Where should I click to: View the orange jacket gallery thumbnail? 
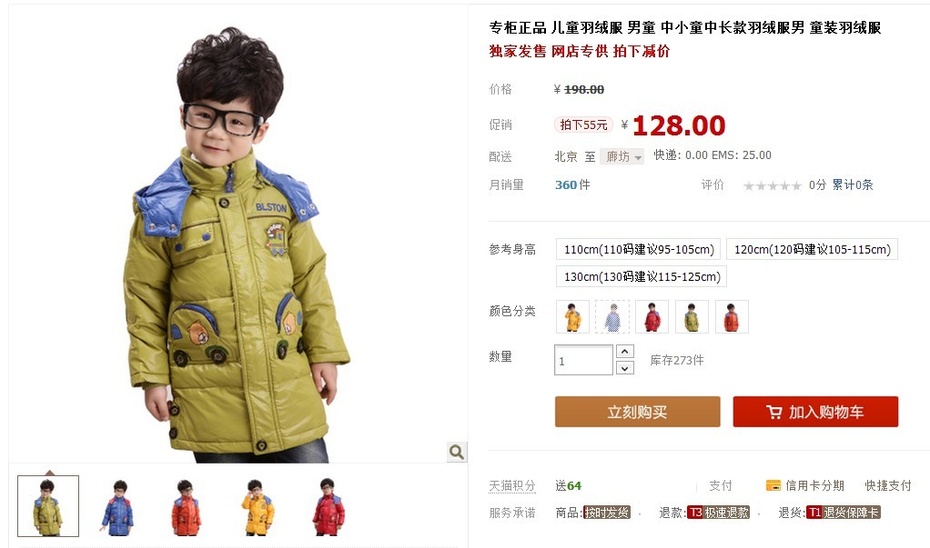[x=186, y=507]
